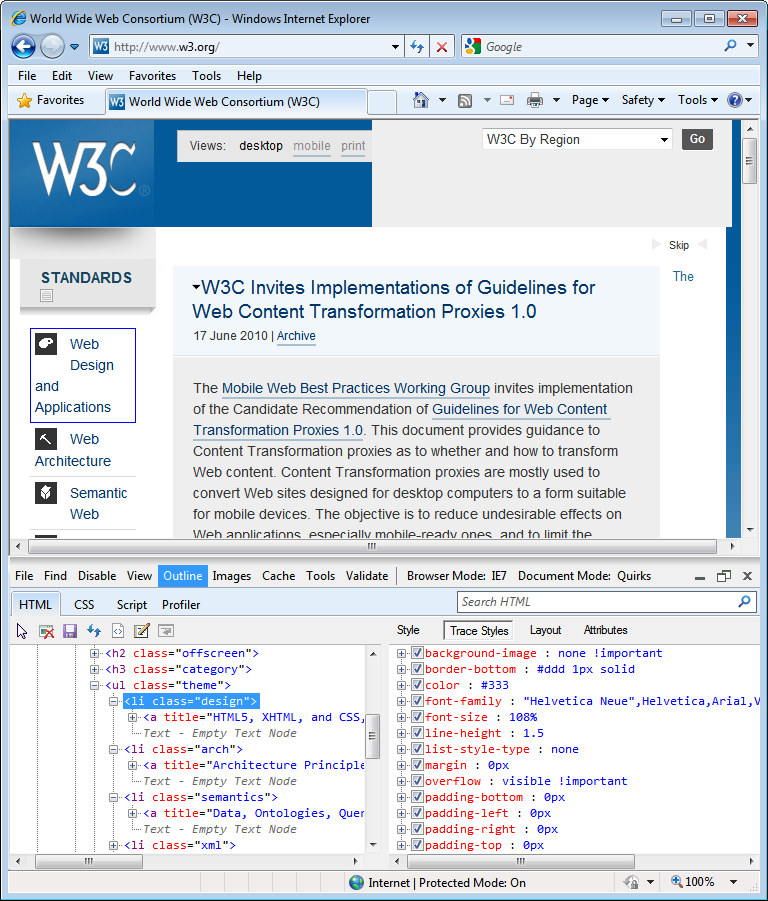768x901 pixels.
Task: Switch to the CSS tab
Action: pos(84,604)
